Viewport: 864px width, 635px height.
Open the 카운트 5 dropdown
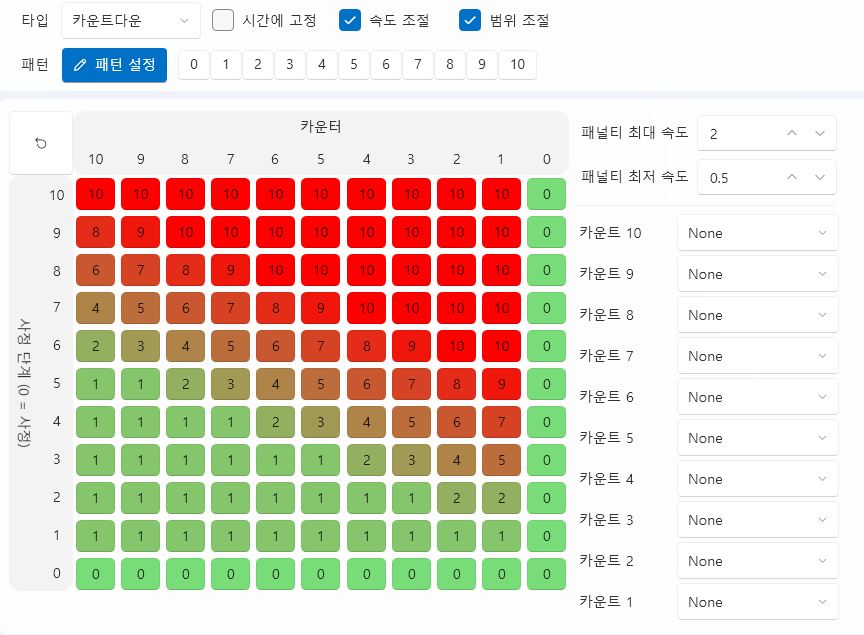(757, 438)
